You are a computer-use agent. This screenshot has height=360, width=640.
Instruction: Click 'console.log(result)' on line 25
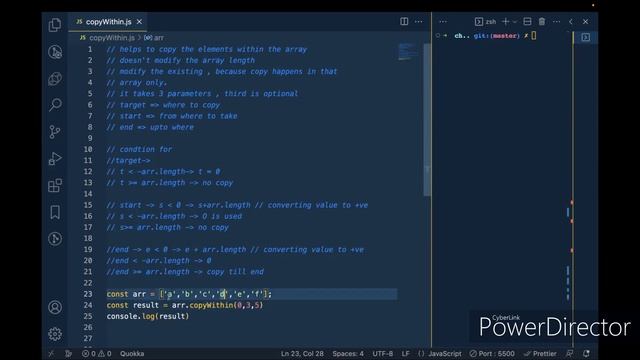click(148, 316)
